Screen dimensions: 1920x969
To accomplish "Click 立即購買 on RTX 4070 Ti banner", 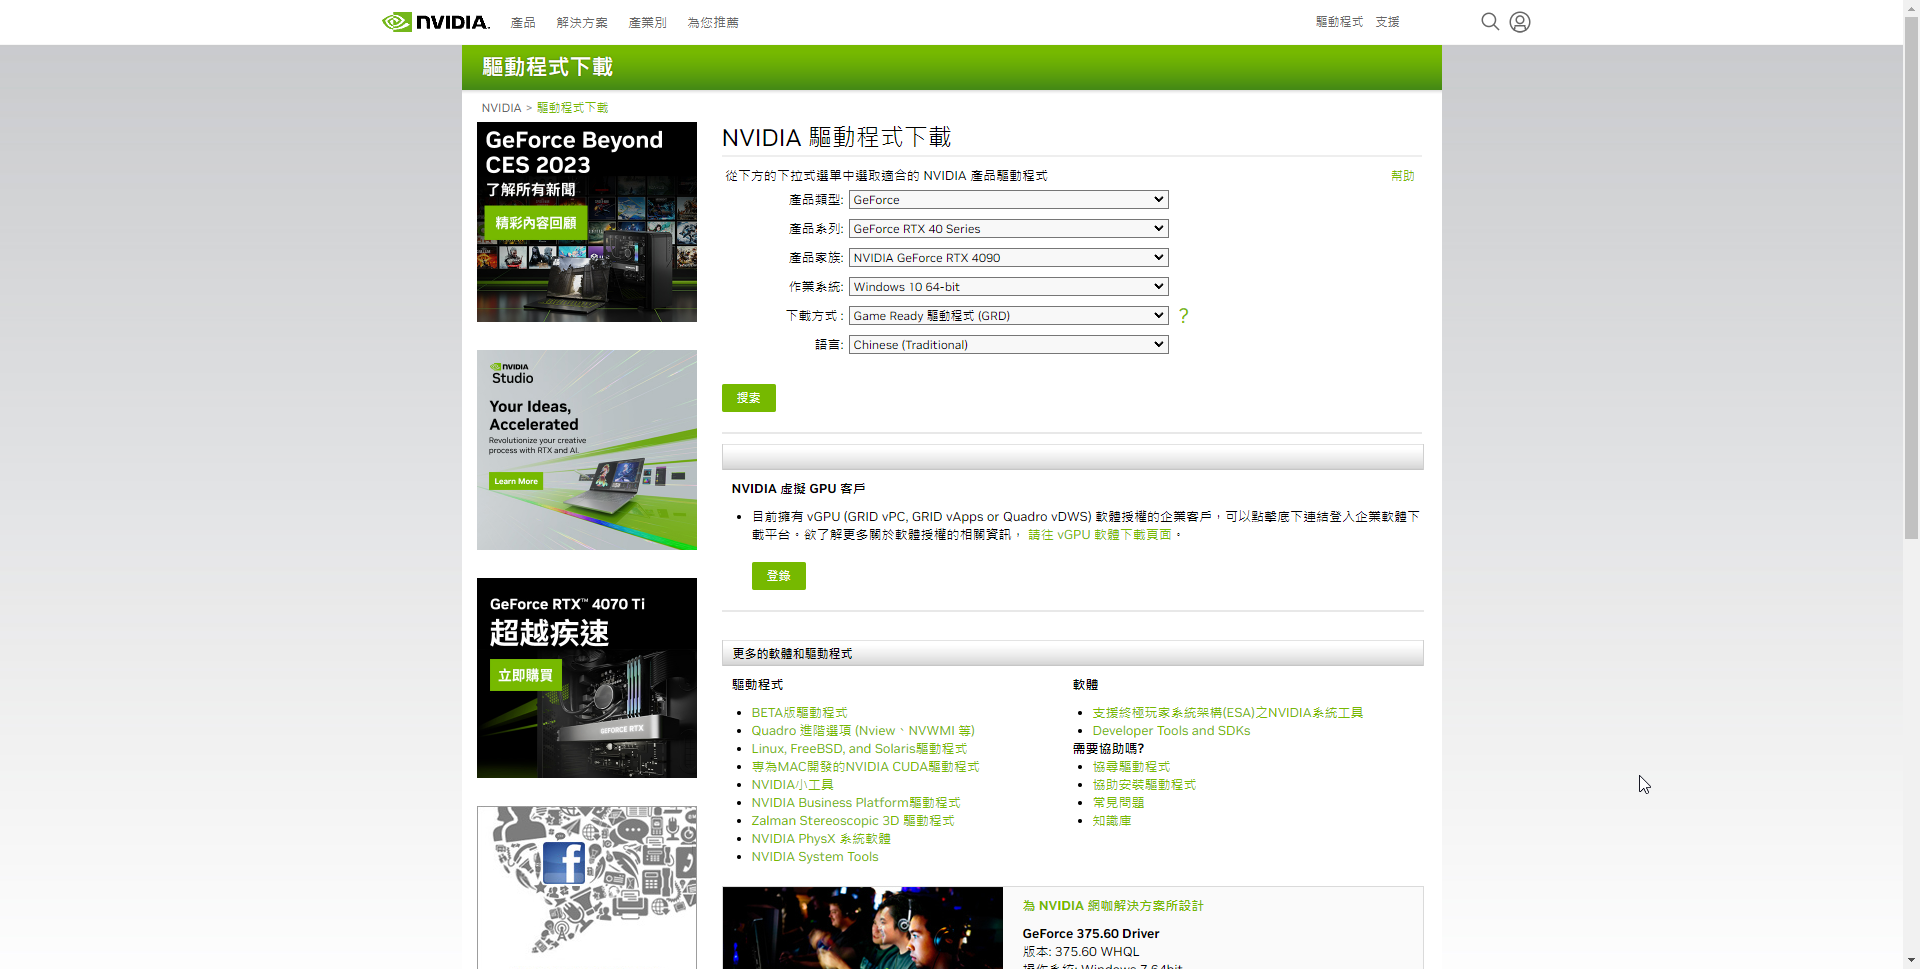I will 525,675.
